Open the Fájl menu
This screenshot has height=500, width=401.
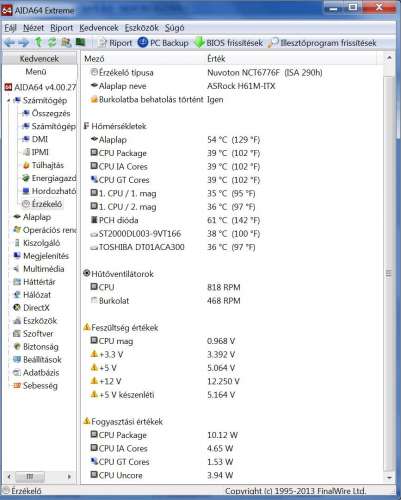pos(10,28)
